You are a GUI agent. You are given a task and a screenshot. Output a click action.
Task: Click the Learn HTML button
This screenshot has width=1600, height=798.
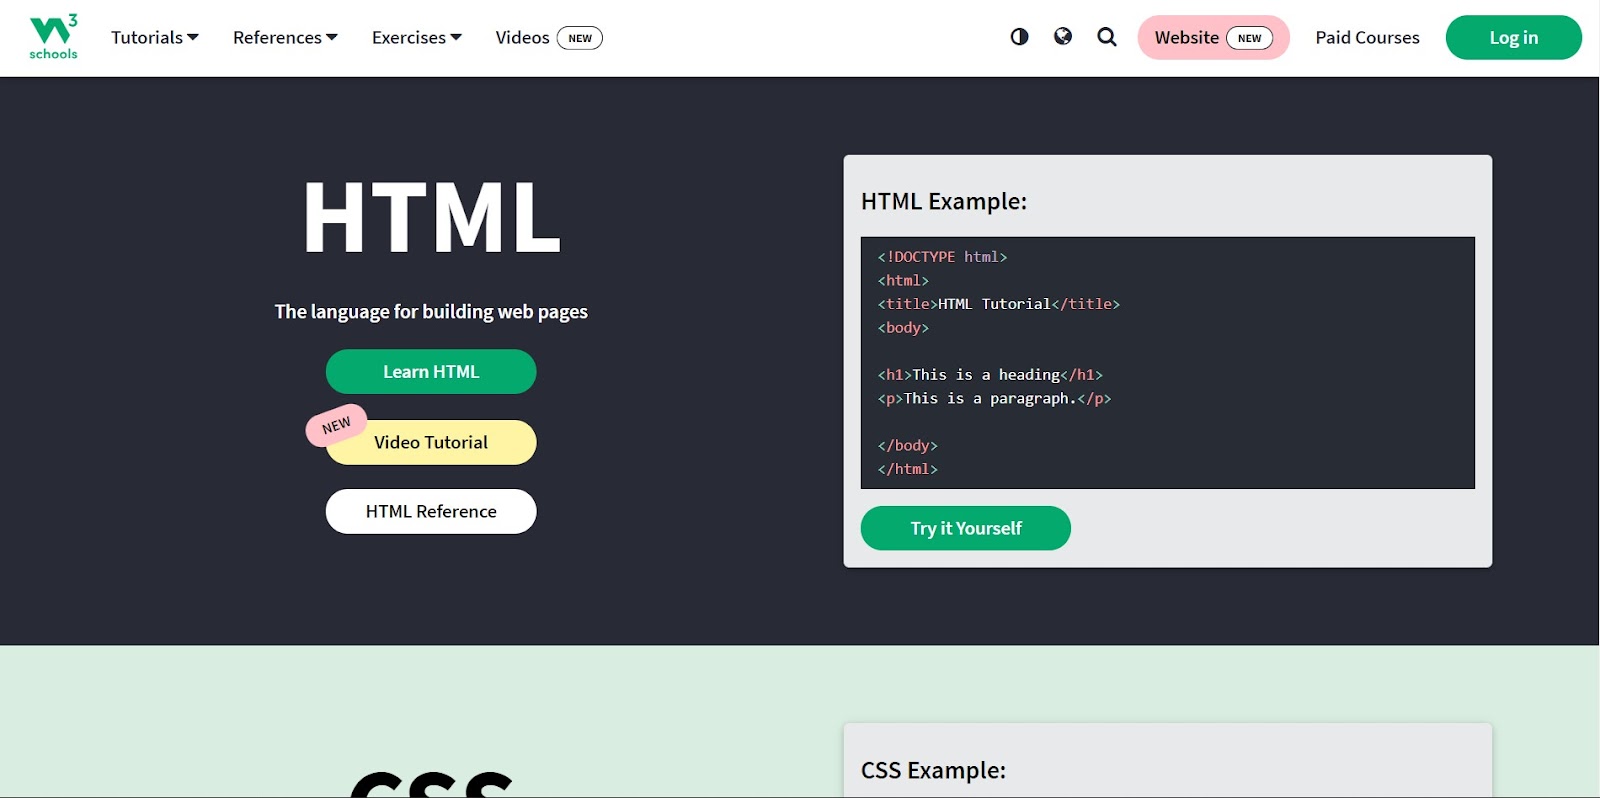coord(431,371)
